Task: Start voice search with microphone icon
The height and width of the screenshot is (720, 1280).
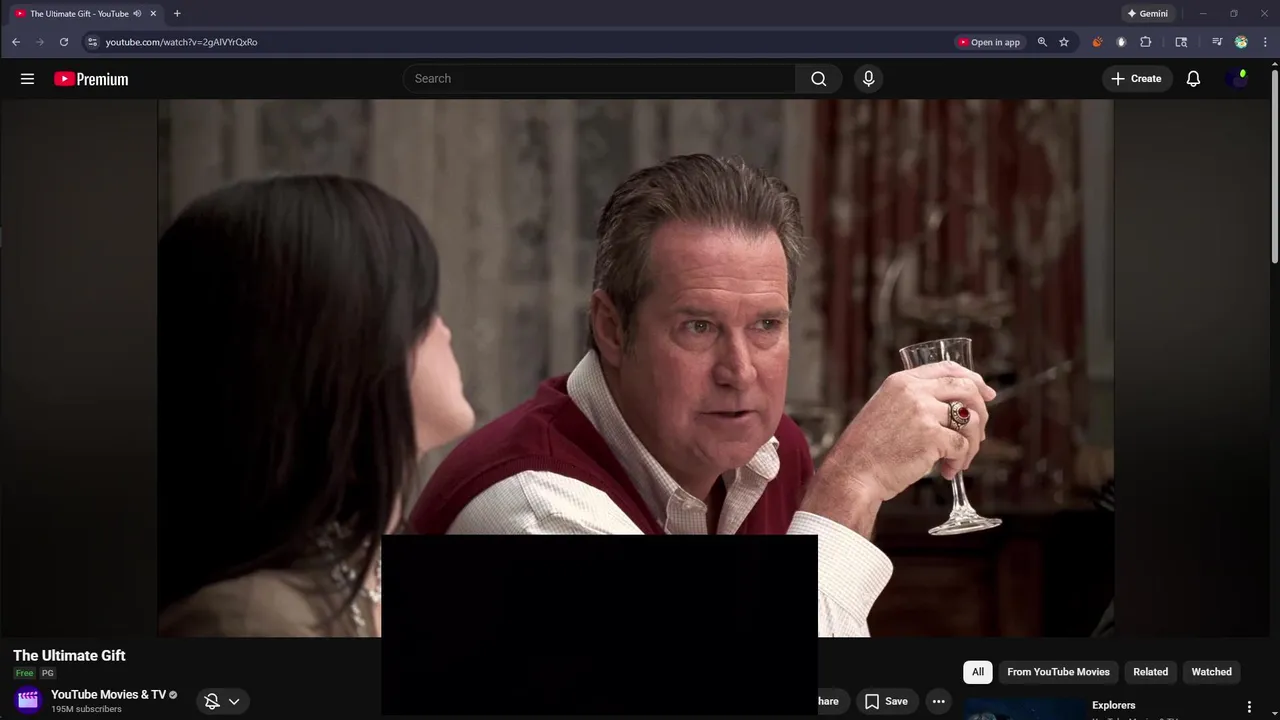Action: [868, 79]
